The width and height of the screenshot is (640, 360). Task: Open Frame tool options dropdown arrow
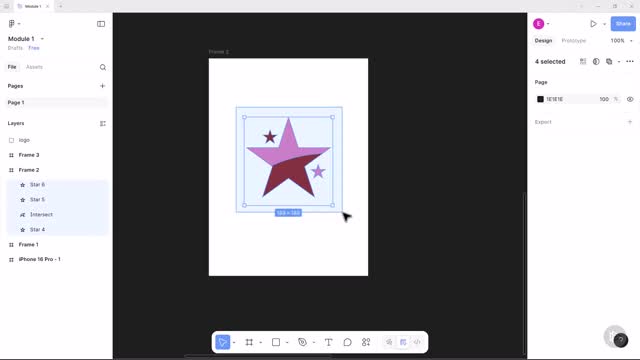click(x=260, y=342)
